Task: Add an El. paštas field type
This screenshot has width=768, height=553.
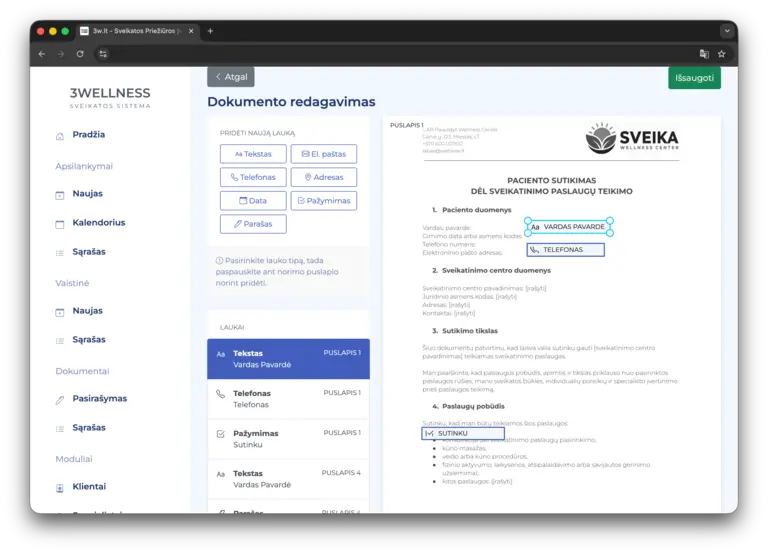Action: point(324,154)
